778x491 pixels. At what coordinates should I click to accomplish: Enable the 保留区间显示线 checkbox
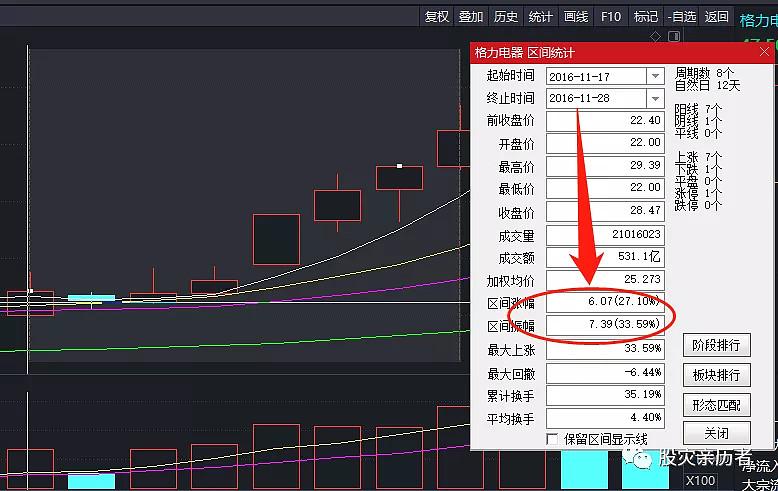pos(552,439)
